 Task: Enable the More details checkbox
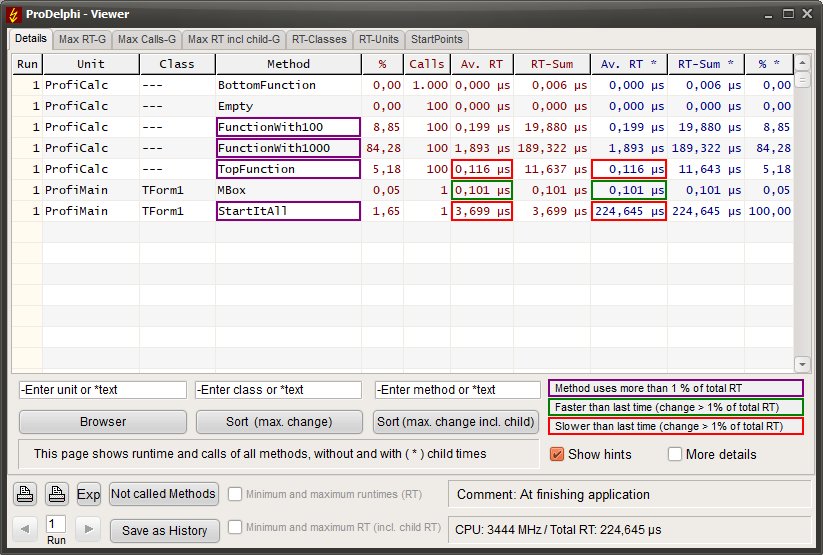click(x=675, y=454)
